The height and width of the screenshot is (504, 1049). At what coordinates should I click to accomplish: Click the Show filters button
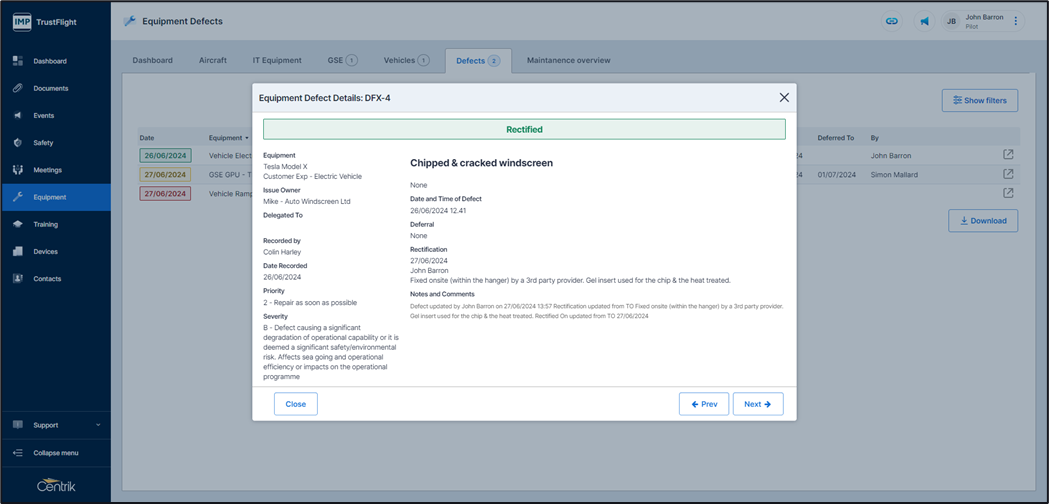coord(980,100)
